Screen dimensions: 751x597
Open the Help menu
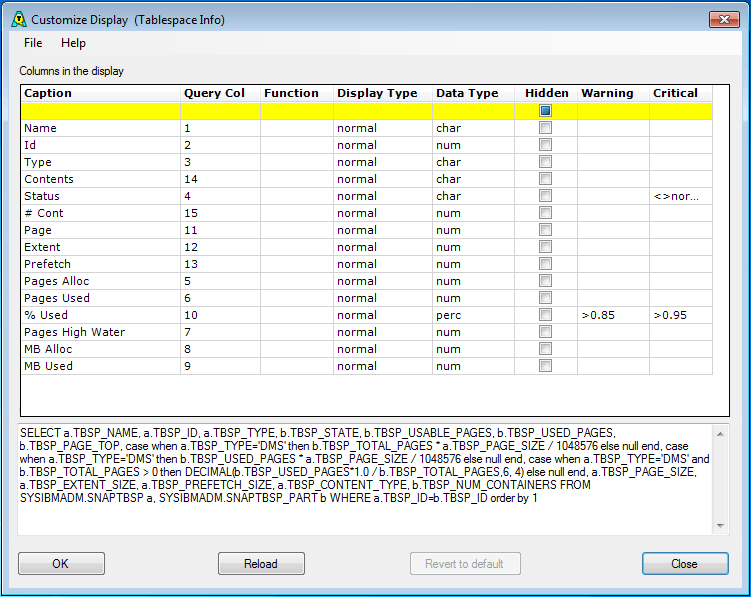tap(73, 43)
